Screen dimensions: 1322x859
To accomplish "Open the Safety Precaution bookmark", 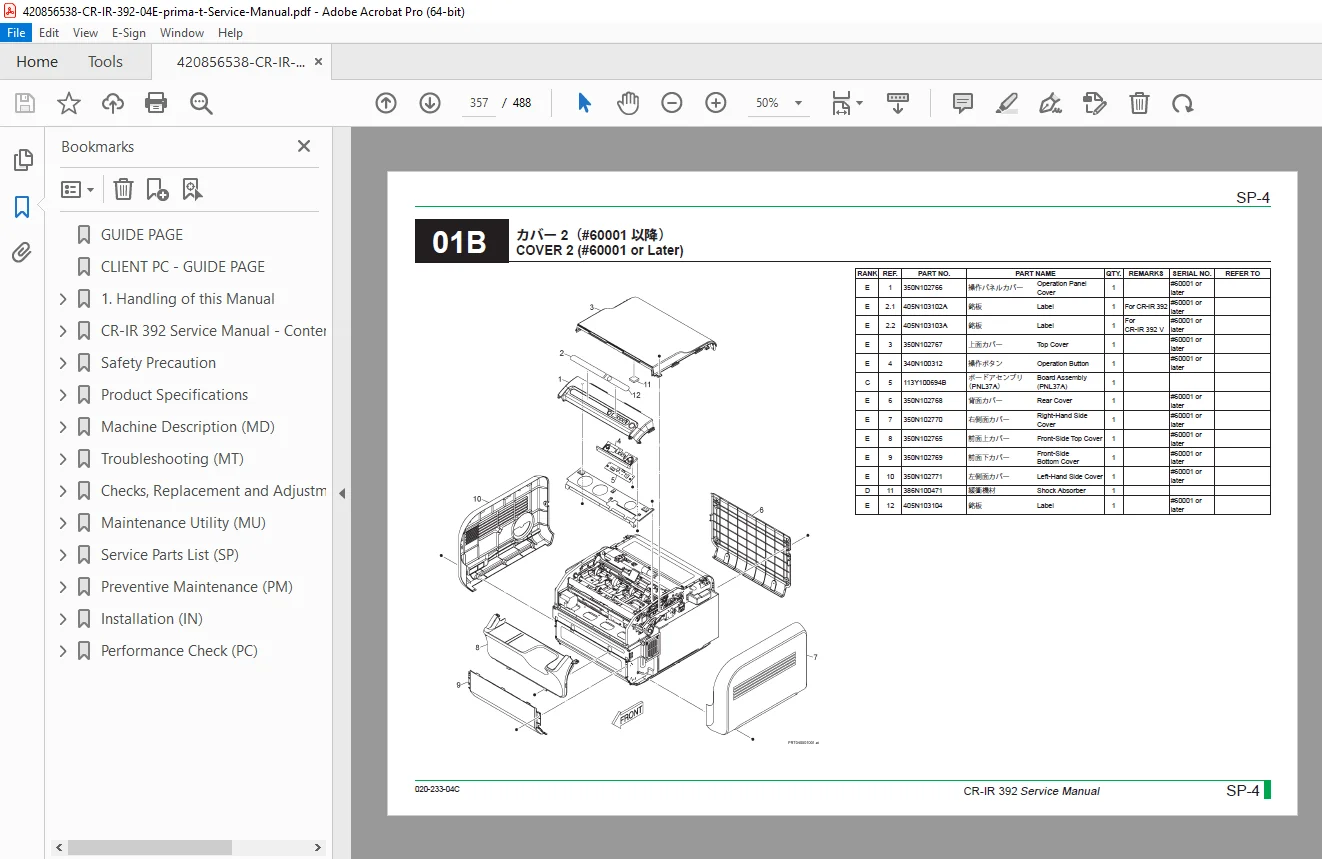I will (x=158, y=363).
